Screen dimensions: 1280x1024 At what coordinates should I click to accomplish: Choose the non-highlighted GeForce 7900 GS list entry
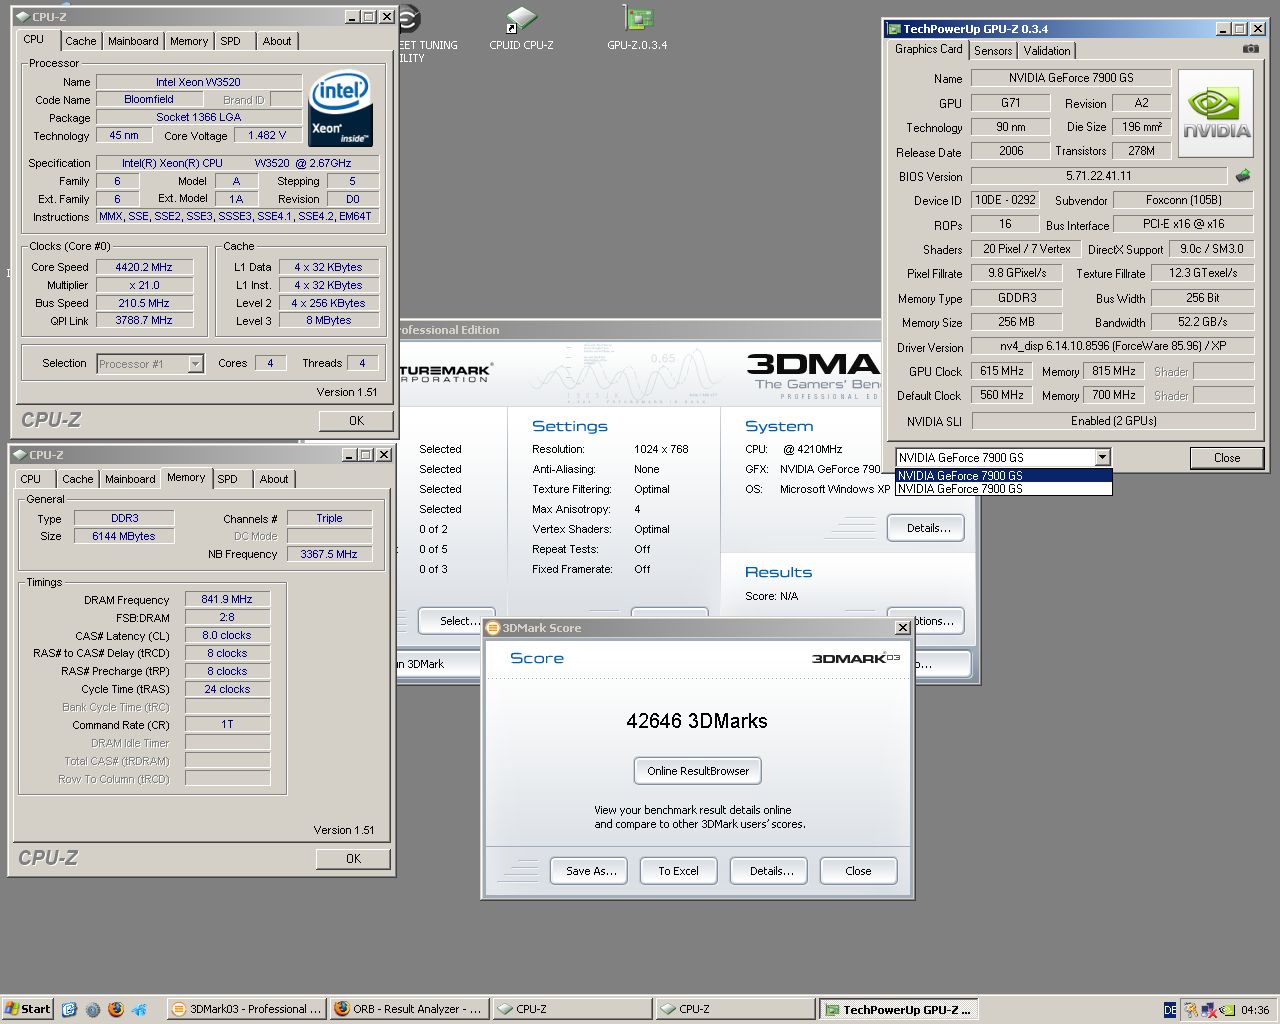pyautogui.click(x=1003, y=489)
